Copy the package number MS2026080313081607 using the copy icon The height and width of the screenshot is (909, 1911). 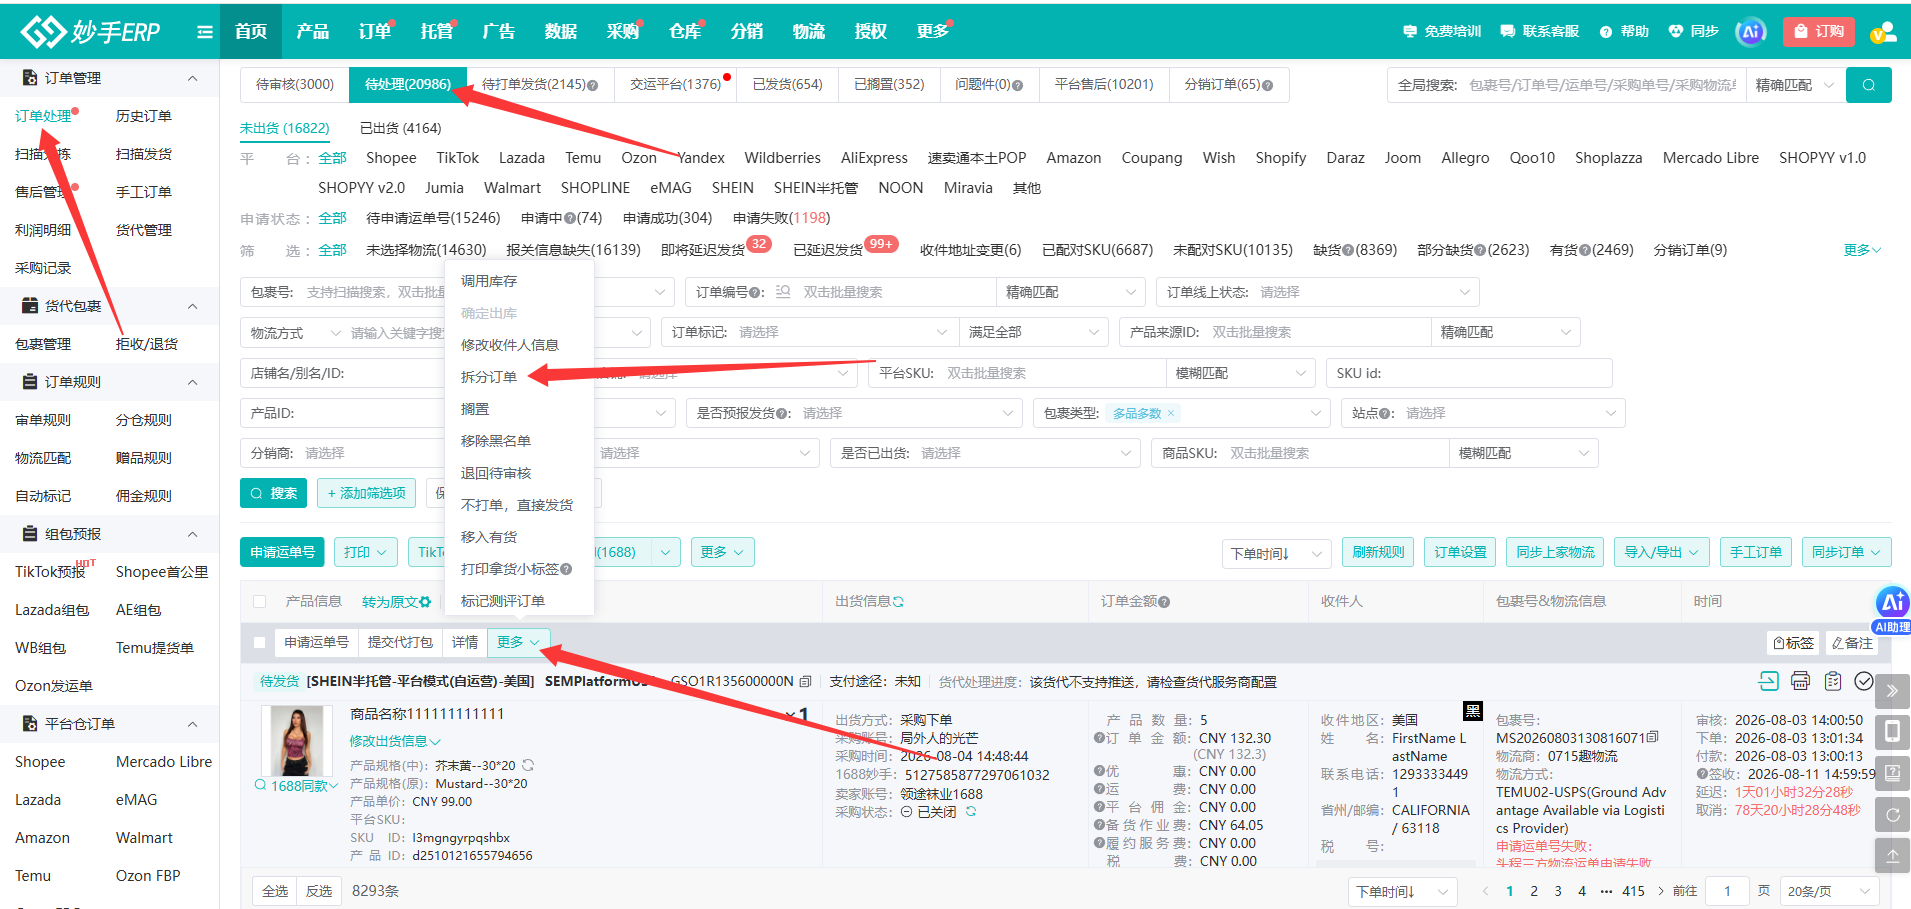(1653, 737)
